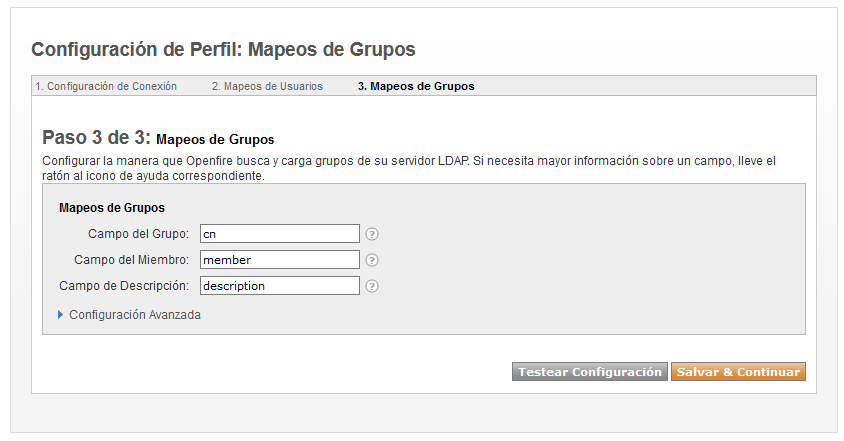Click the Configuración de Perfil page title
This screenshot has width=844, height=441.
tap(223, 50)
